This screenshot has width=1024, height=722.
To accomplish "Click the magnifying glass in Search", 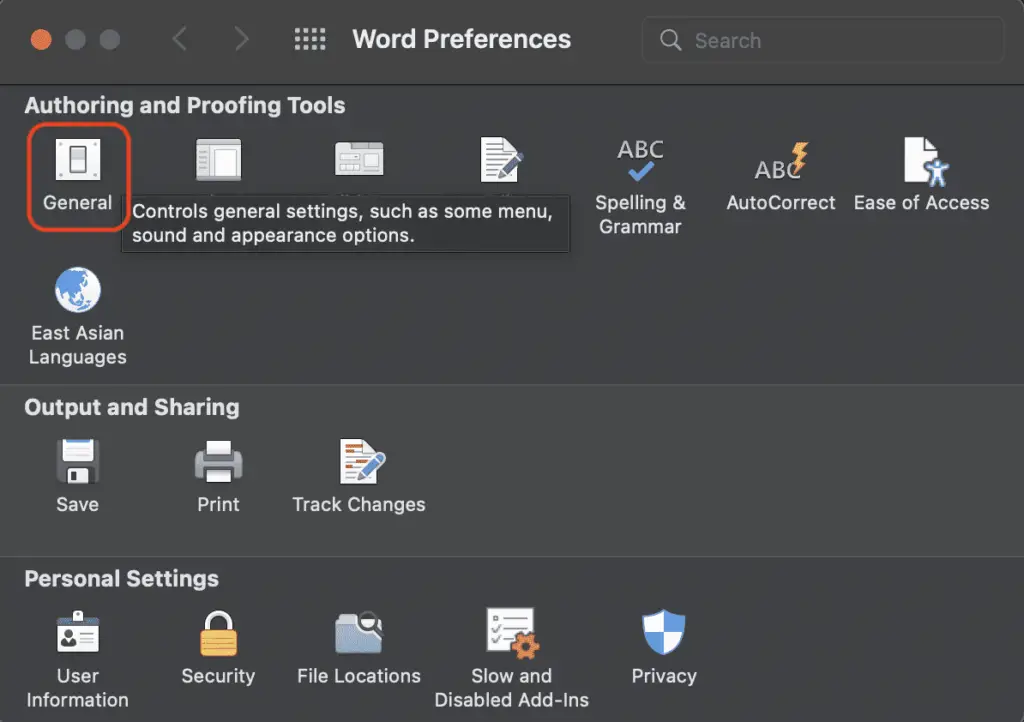I will coord(670,40).
